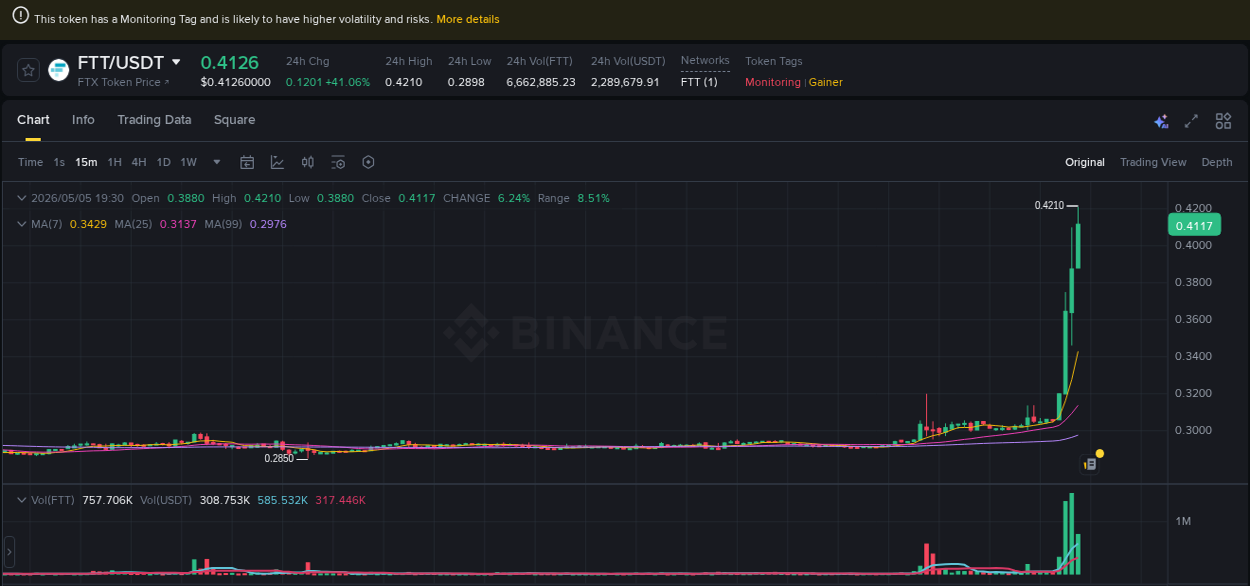Screen dimensions: 1250x586
Task: Click the large 0.4126 price
Action: point(229,62)
